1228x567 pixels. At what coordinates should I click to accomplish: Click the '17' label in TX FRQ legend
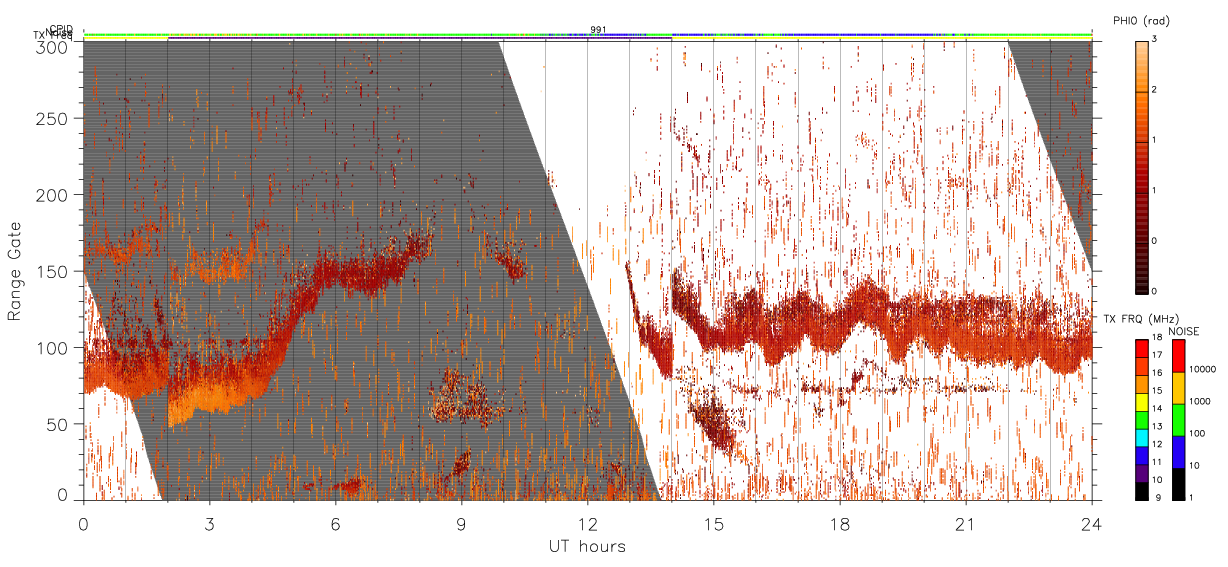[1157, 357]
